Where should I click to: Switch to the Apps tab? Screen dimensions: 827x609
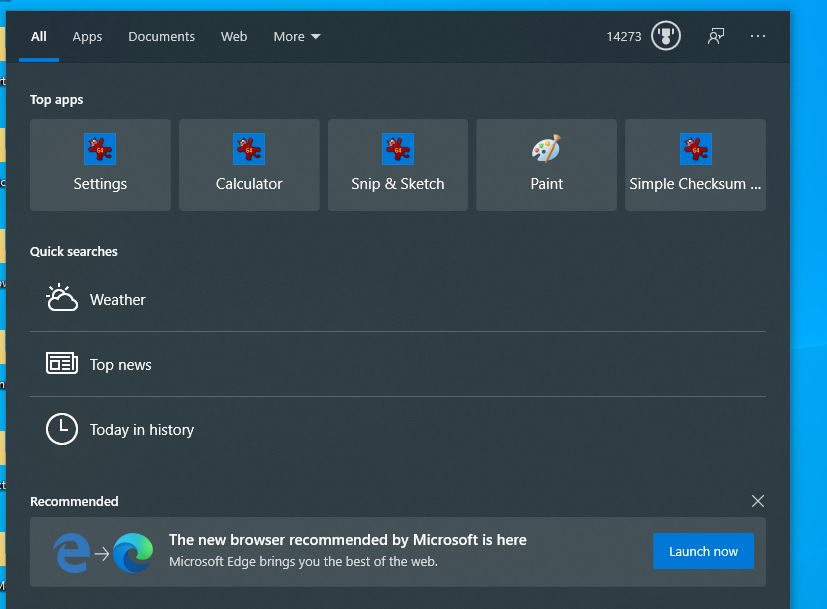pyautogui.click(x=87, y=36)
